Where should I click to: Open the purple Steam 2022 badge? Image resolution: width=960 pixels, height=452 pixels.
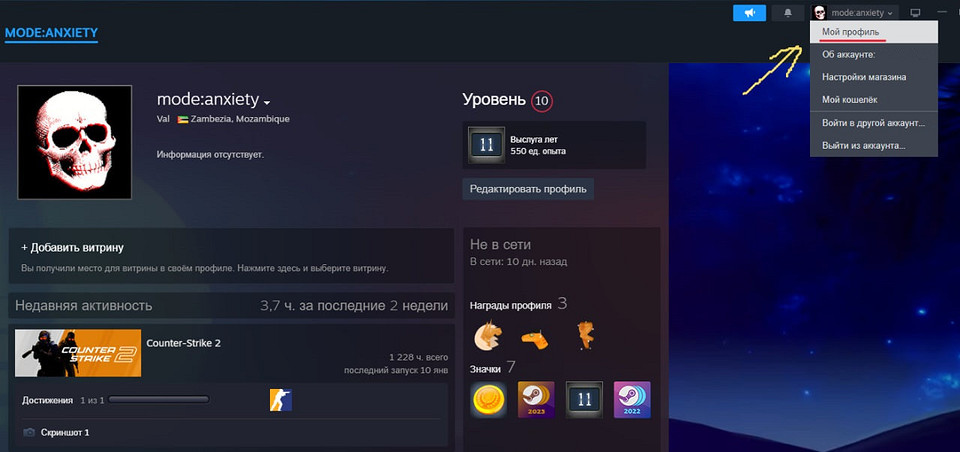pos(632,400)
